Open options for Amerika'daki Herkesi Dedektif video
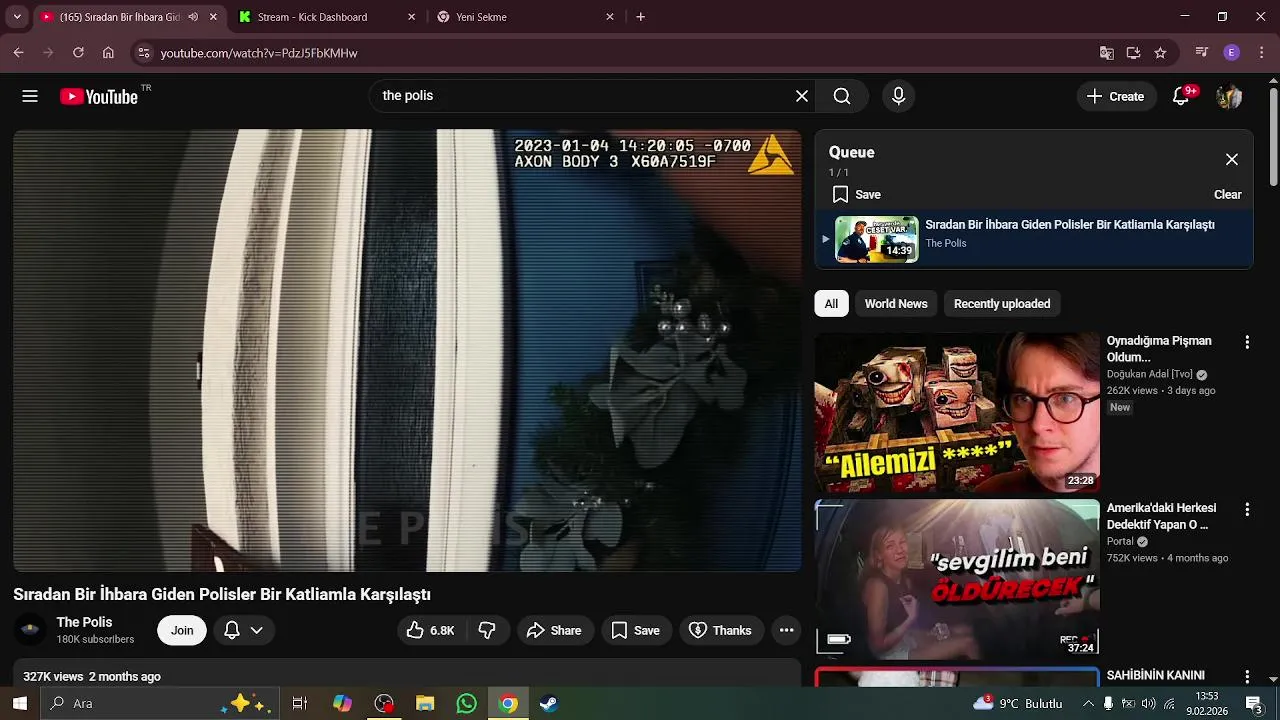 1247,509
